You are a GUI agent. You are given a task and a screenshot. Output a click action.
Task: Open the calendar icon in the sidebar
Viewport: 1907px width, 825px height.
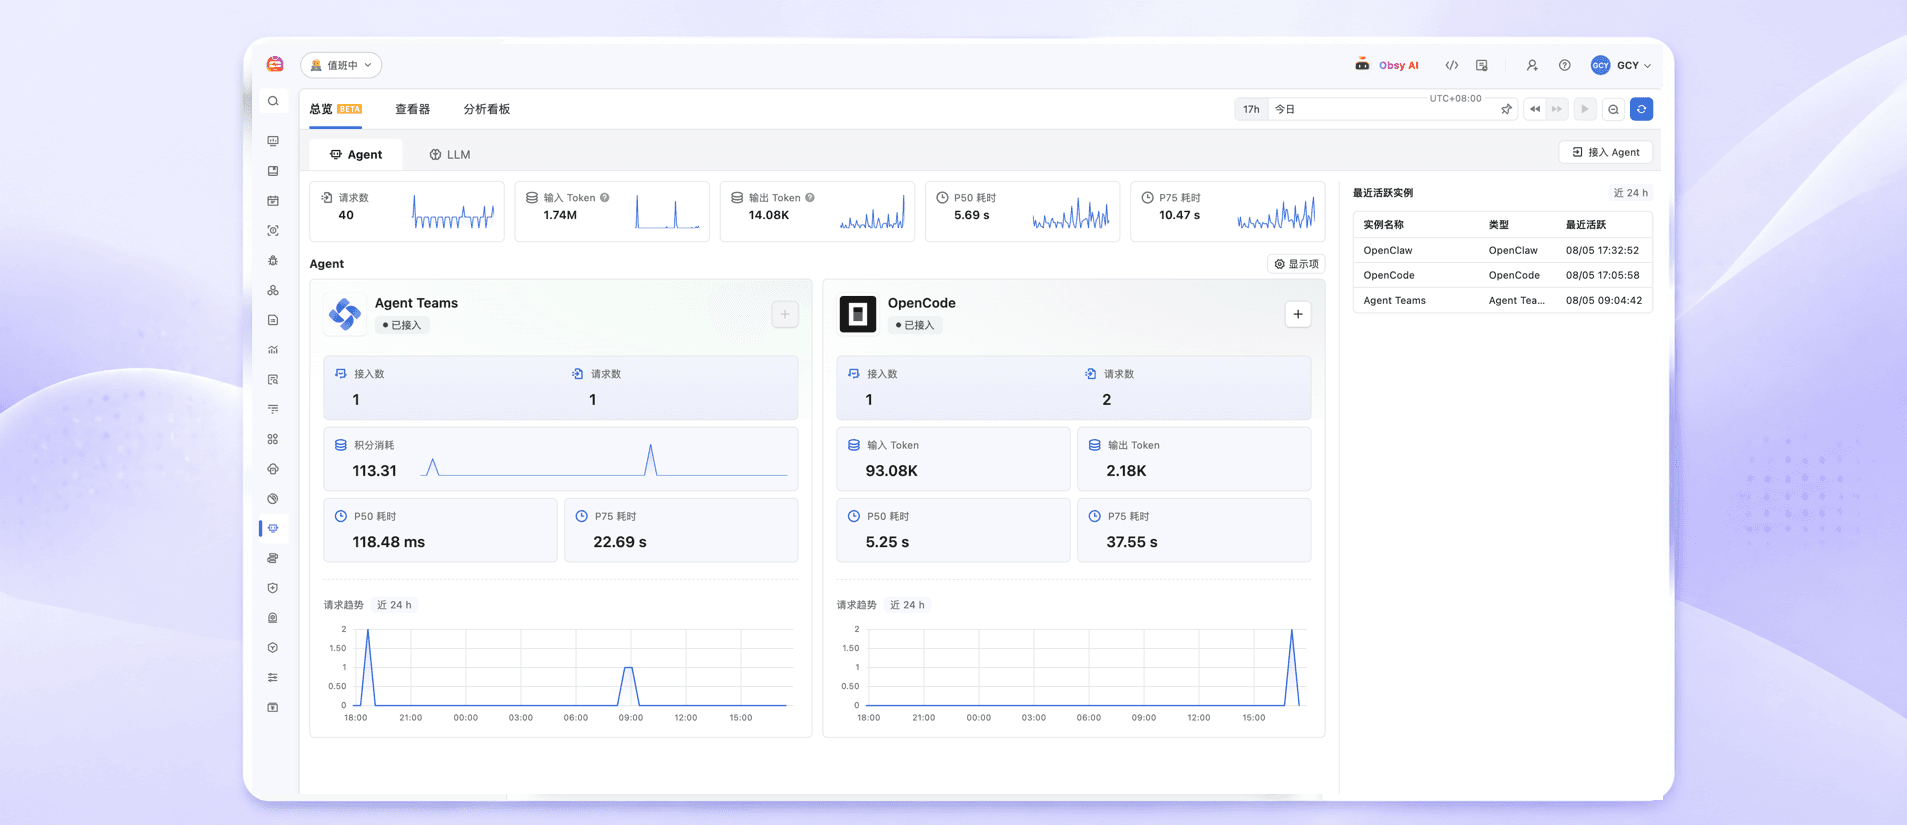[273, 201]
